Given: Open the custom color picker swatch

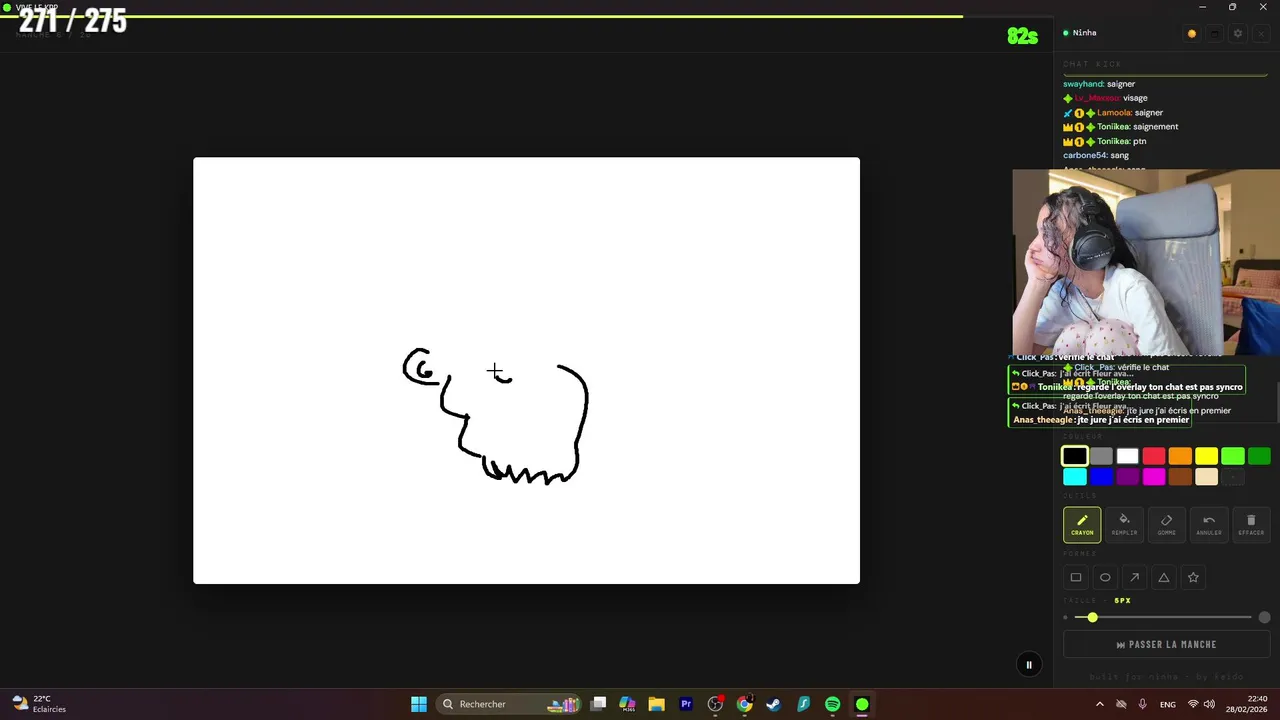Looking at the screenshot, I should [1233, 477].
